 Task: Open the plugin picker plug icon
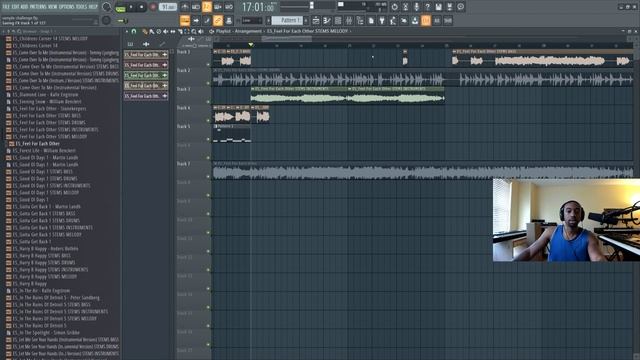382,20
